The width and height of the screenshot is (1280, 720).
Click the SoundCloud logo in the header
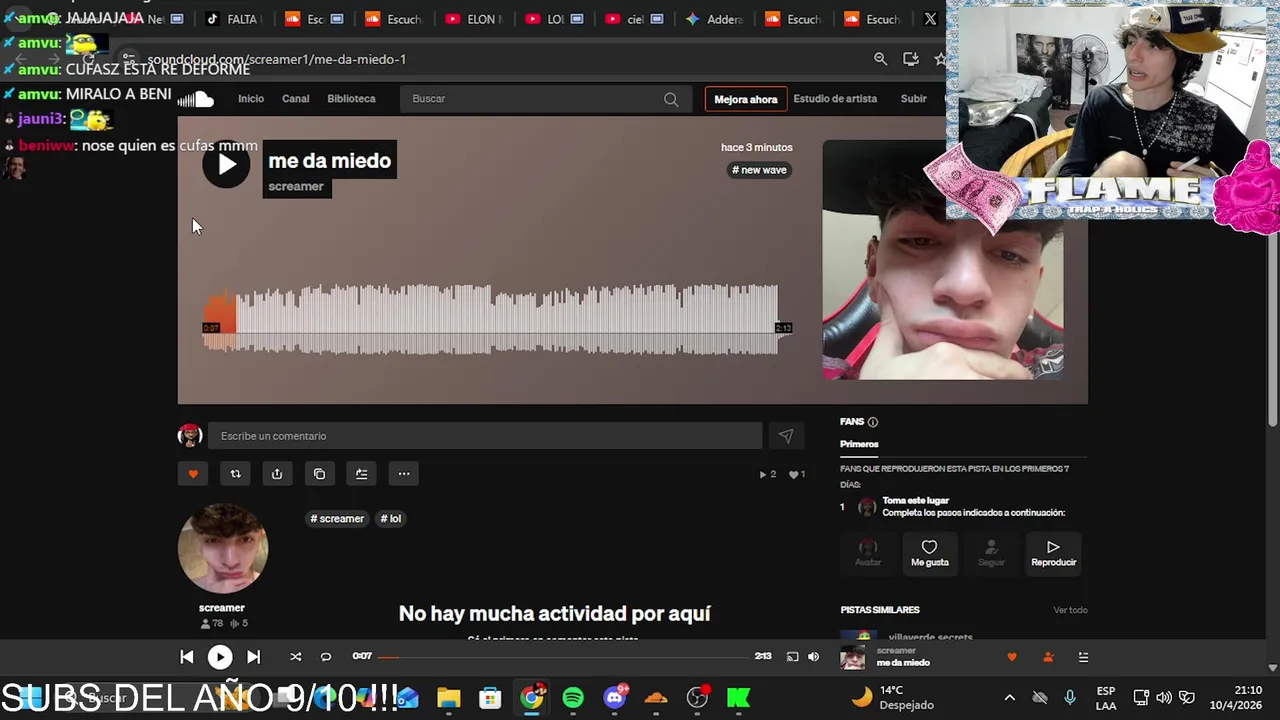pos(196,98)
